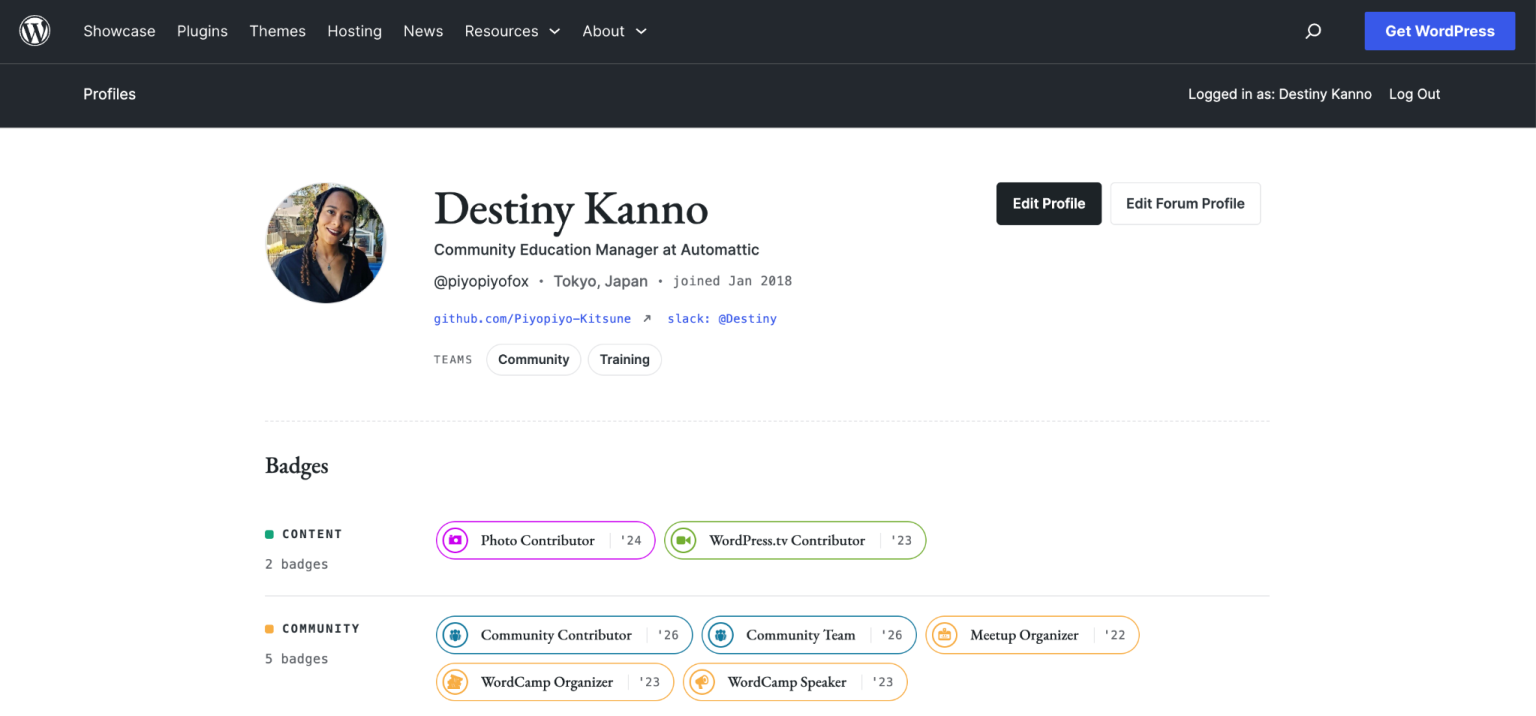
Task: Click the Photo Contributor badge label
Action: 537,540
